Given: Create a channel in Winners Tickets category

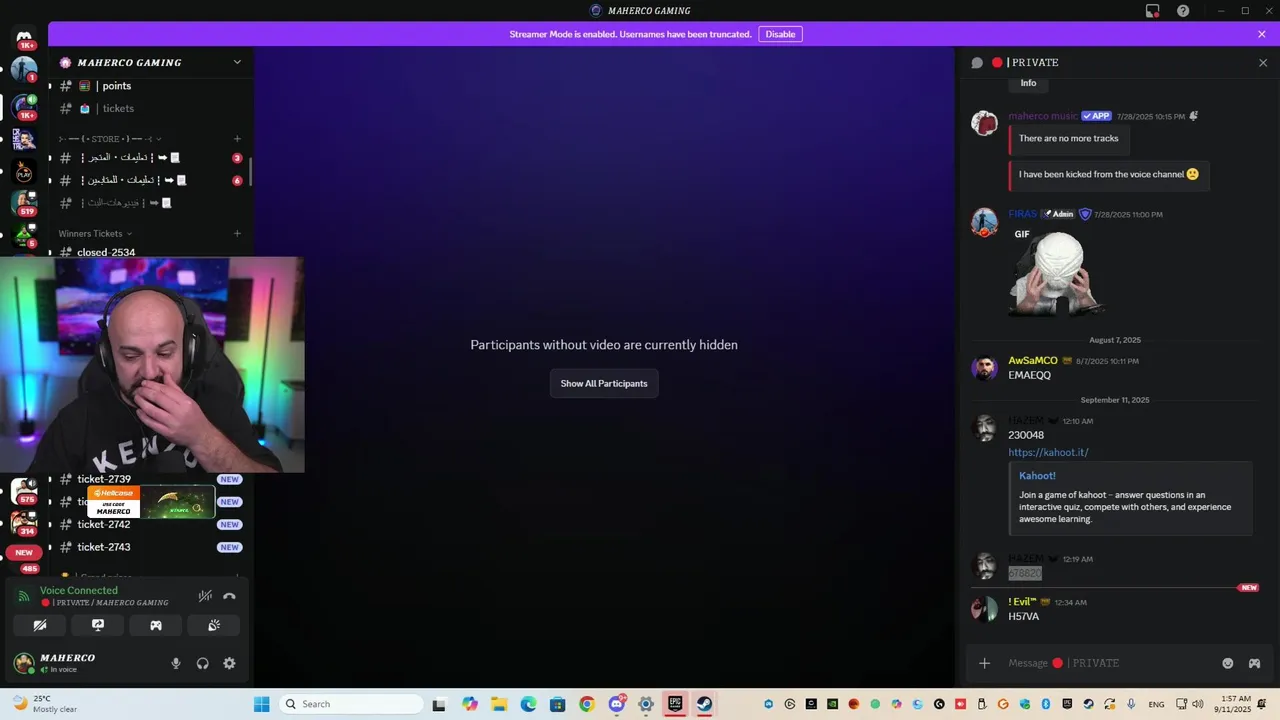Looking at the screenshot, I should click(x=237, y=233).
